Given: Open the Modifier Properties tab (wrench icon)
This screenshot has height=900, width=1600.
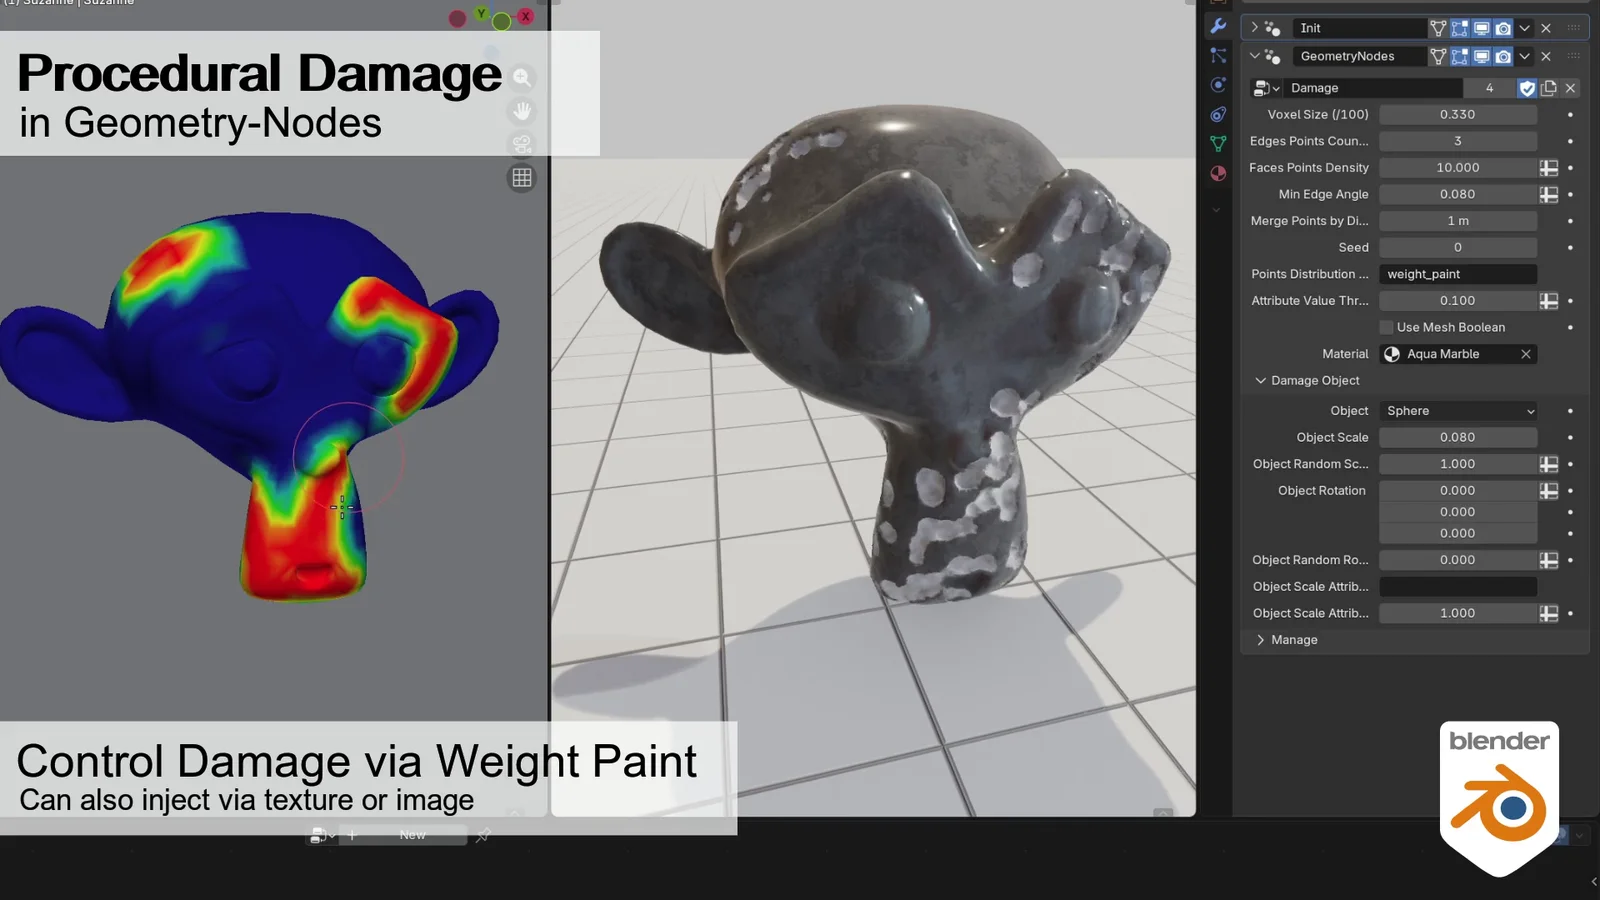Looking at the screenshot, I should [x=1218, y=26].
